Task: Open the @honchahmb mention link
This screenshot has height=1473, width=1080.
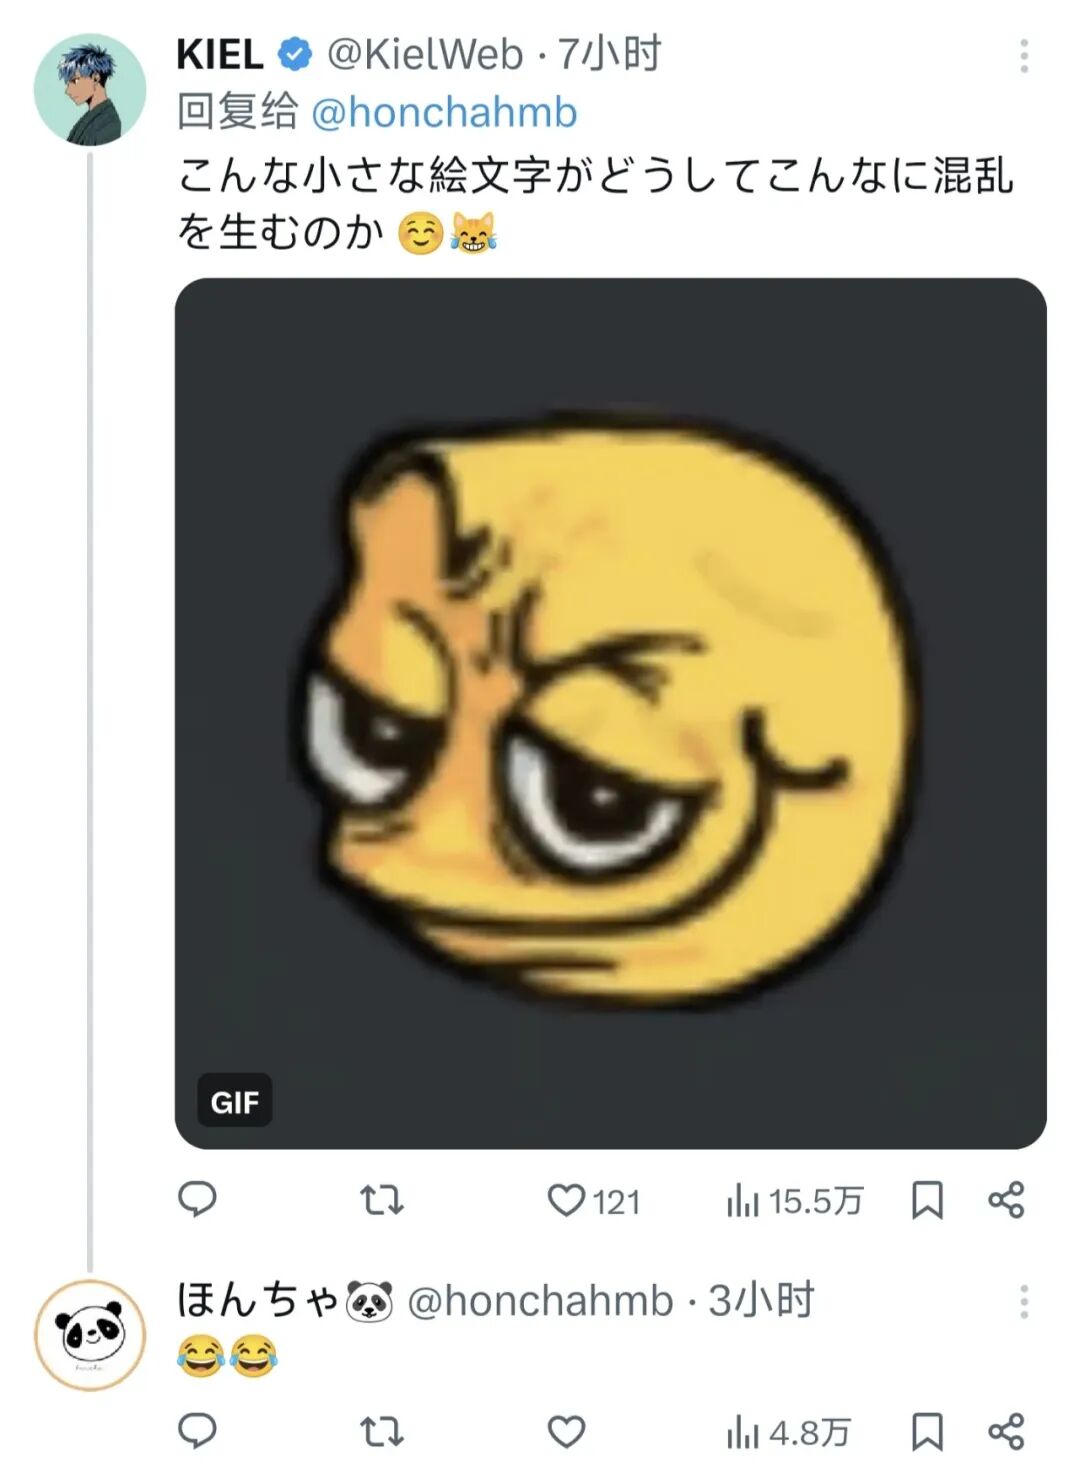Action: click(x=444, y=112)
